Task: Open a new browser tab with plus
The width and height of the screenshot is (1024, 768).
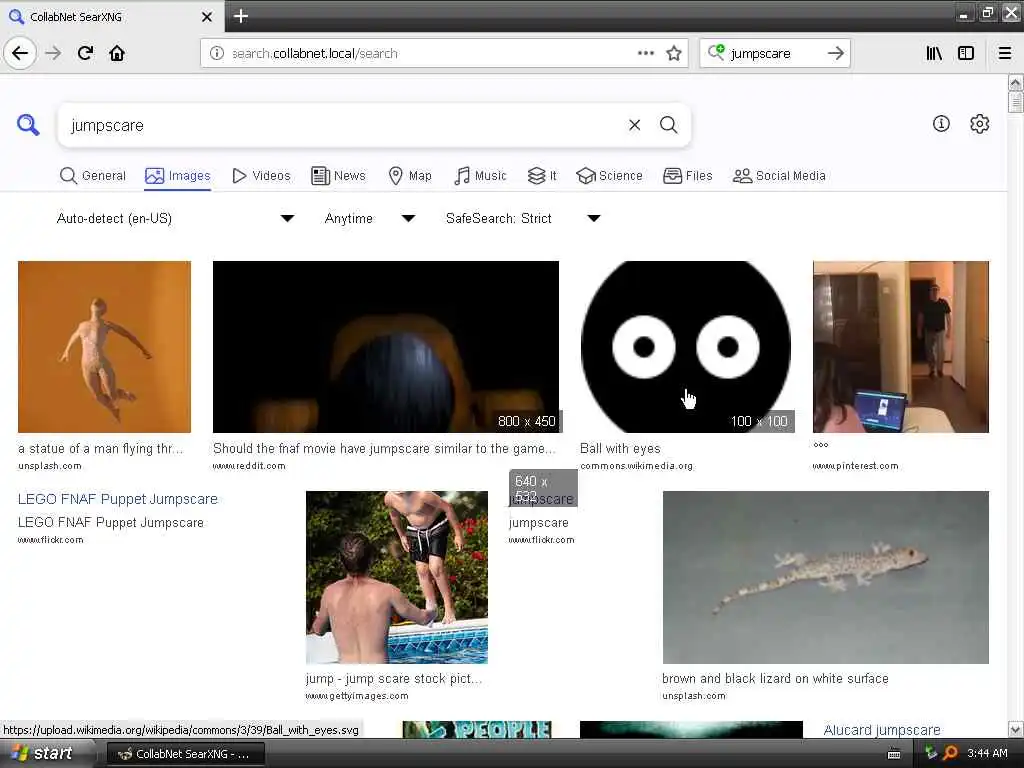Action: click(241, 16)
